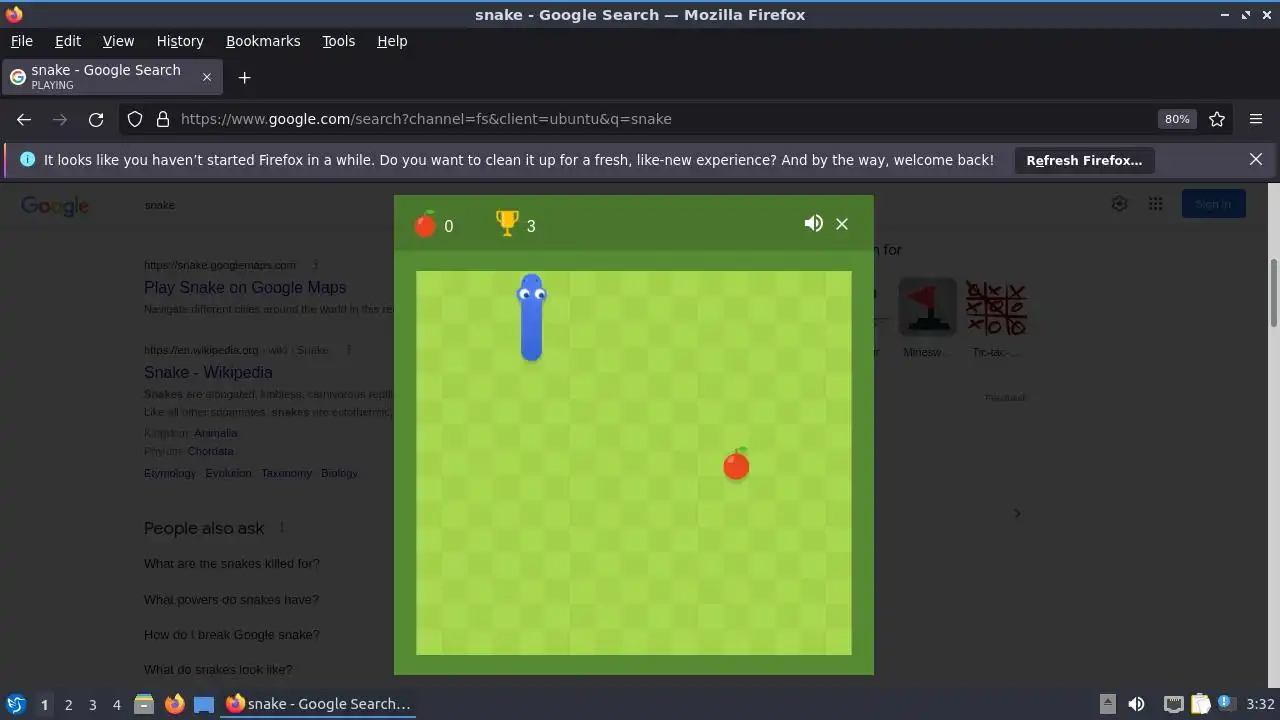
Task: Open the Google apps grid
Action: click(1156, 204)
